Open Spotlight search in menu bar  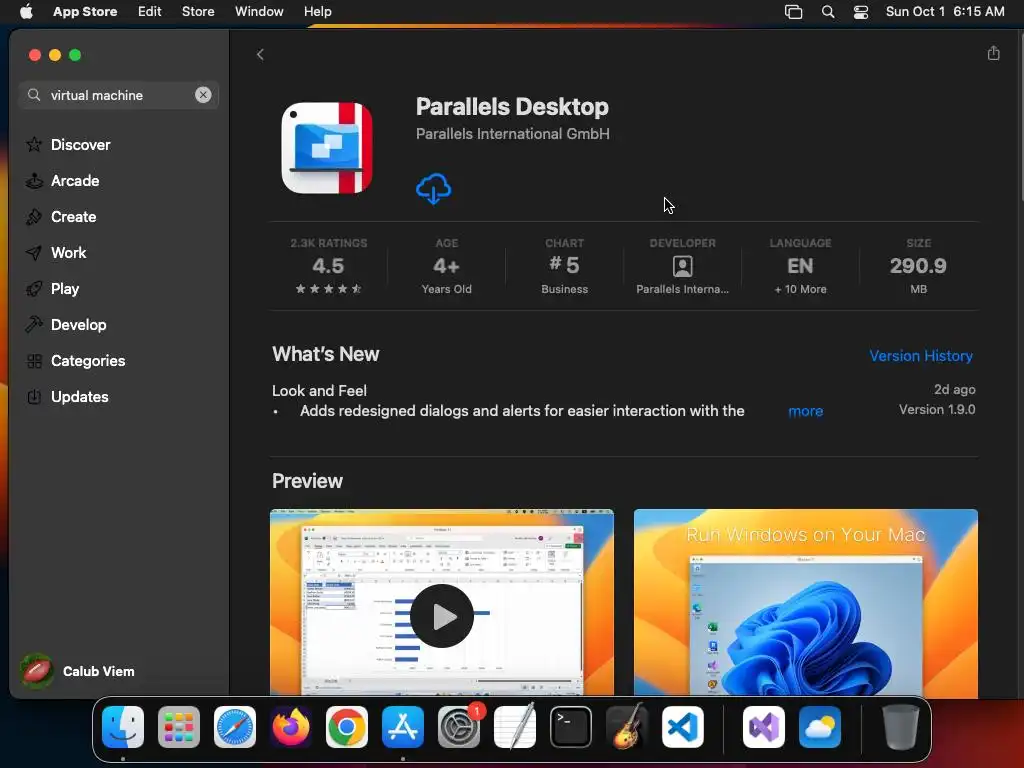pyautogui.click(x=827, y=12)
